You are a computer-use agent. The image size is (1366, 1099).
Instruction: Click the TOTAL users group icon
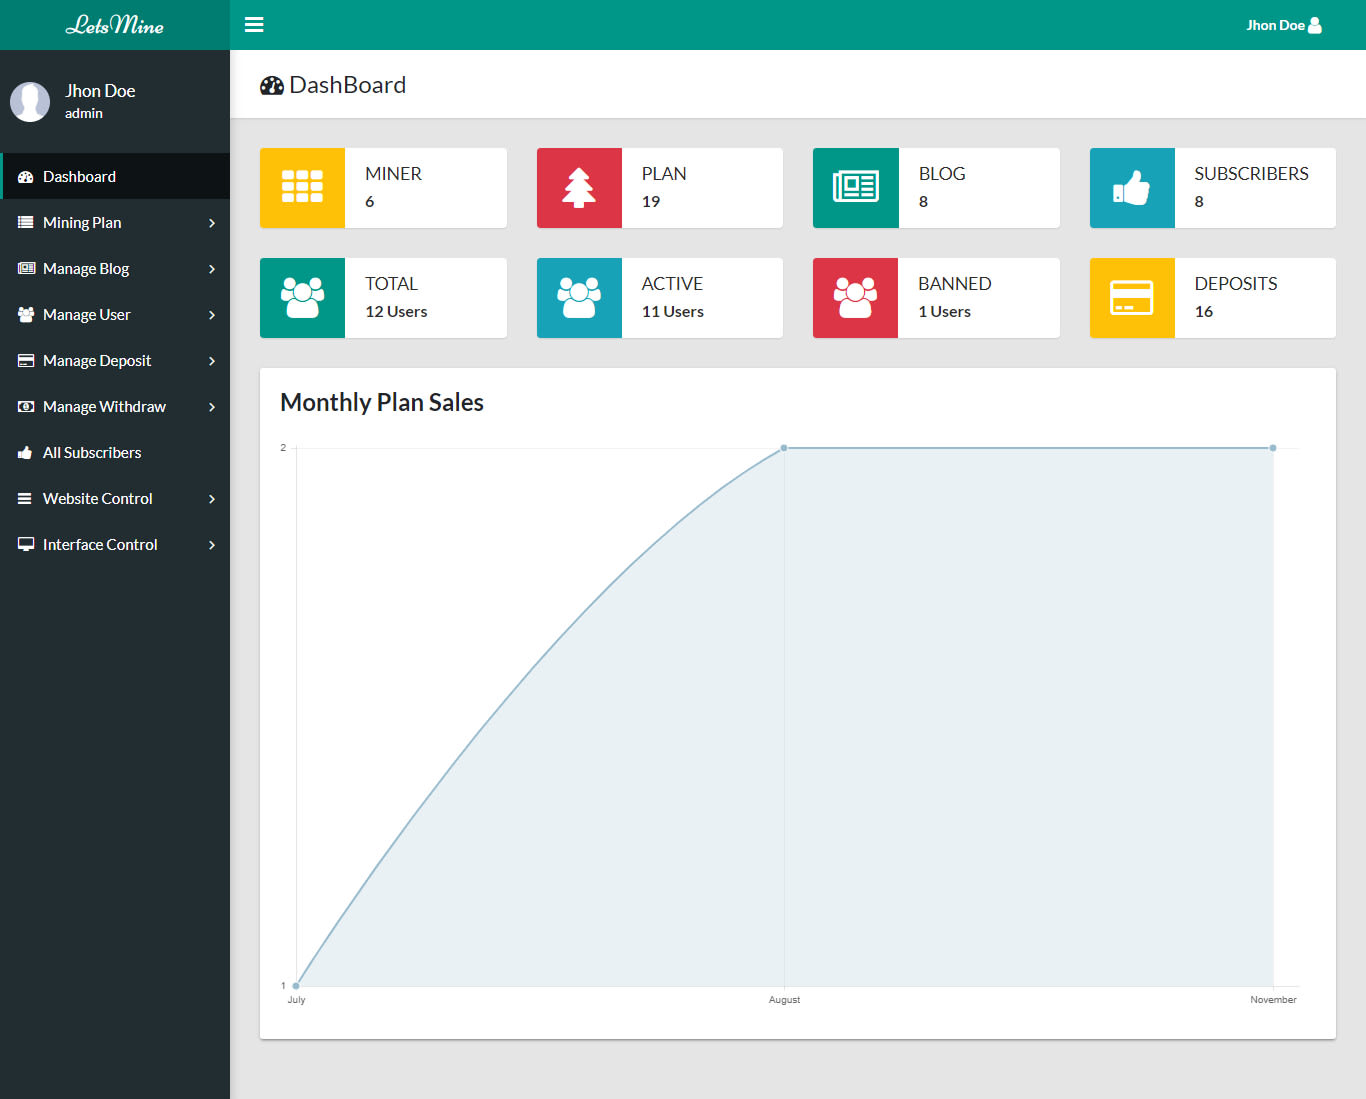[302, 298]
